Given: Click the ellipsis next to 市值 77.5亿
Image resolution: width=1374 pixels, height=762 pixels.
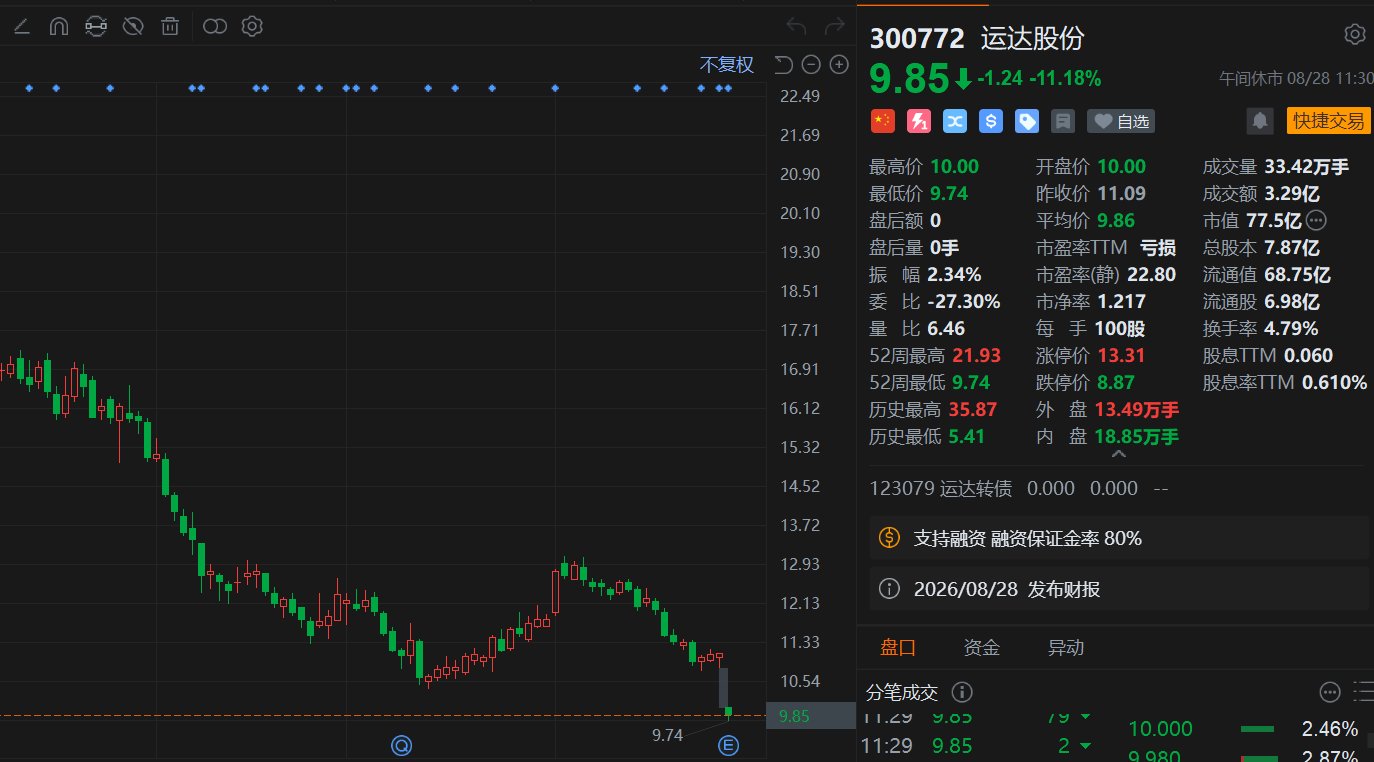Looking at the screenshot, I should 1316,220.
